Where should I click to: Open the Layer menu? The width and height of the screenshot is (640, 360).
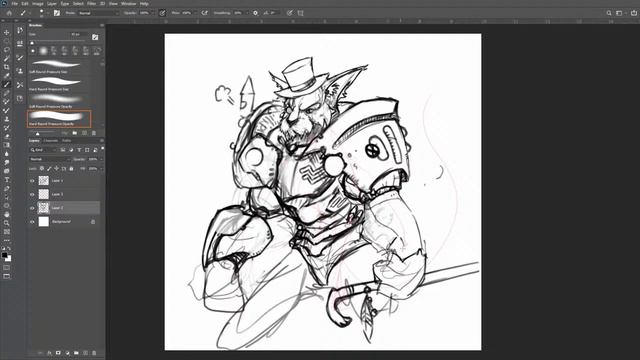(x=52, y=4)
